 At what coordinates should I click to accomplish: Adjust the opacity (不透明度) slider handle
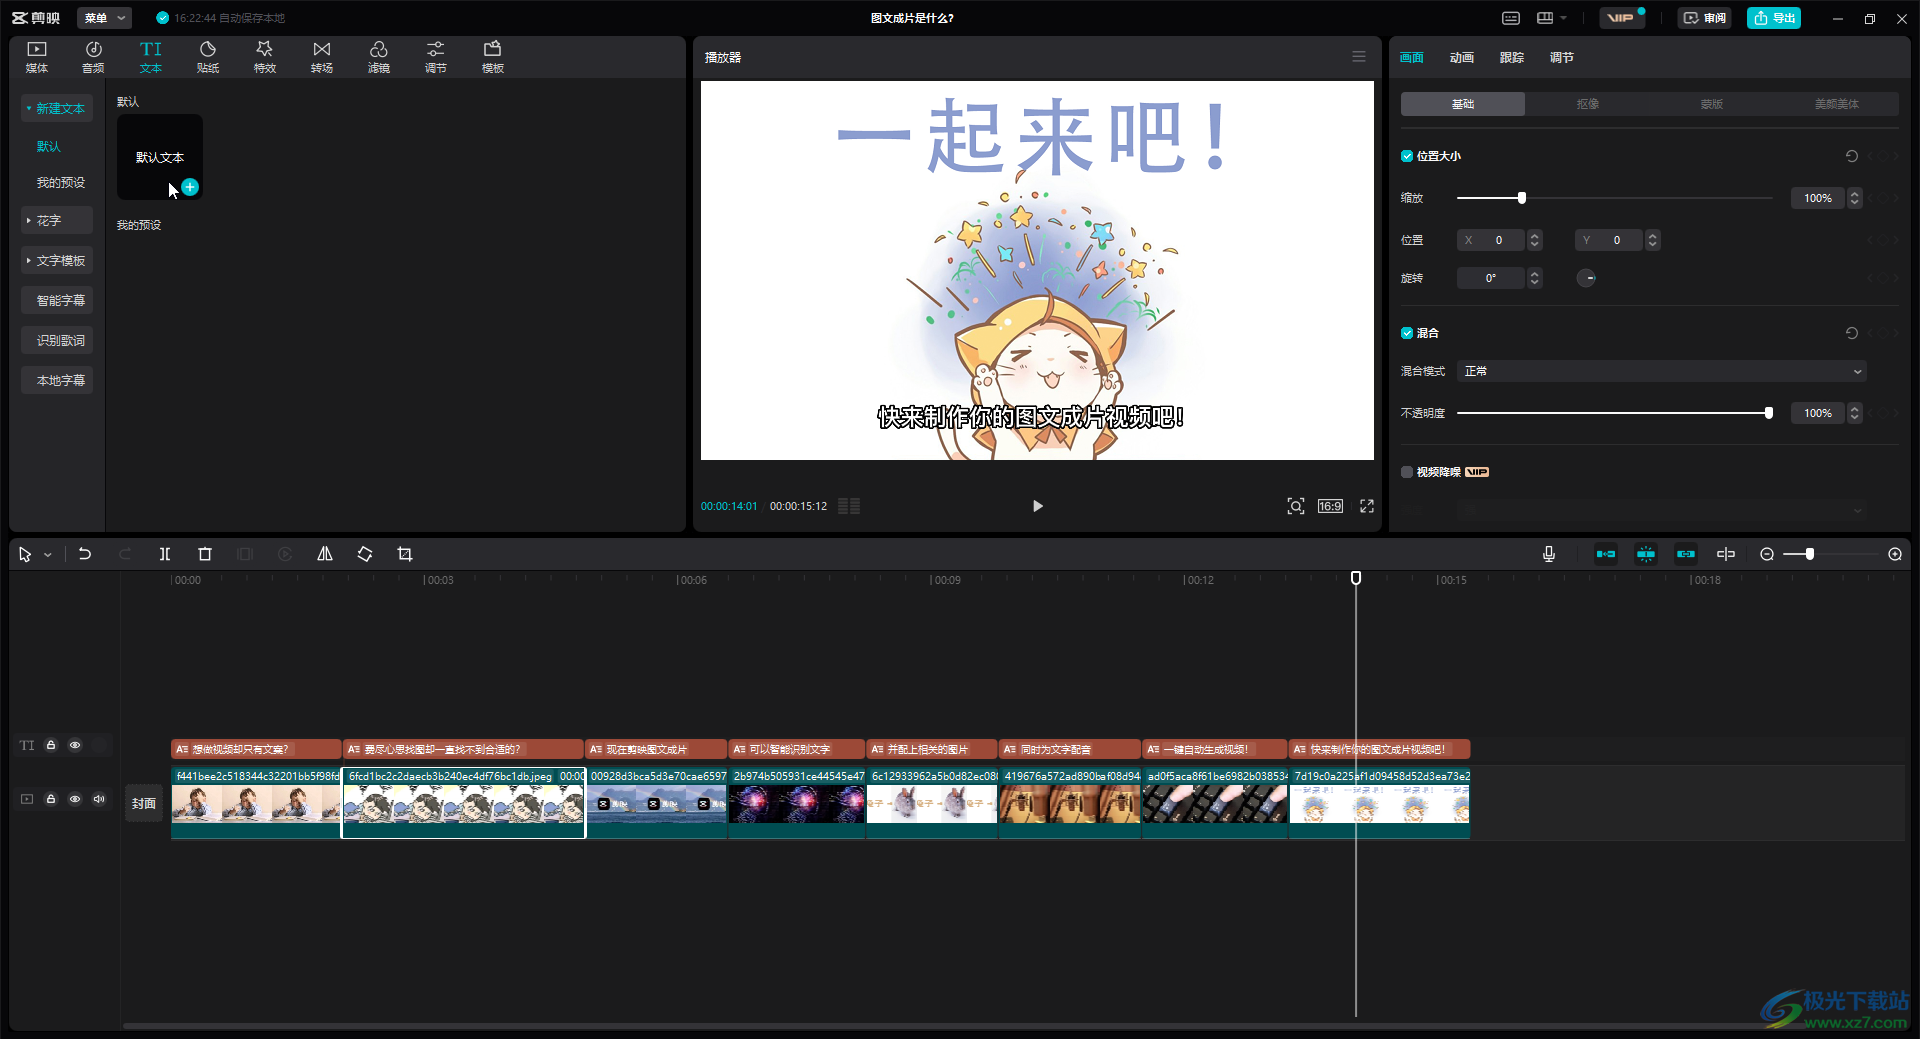[x=1768, y=413]
